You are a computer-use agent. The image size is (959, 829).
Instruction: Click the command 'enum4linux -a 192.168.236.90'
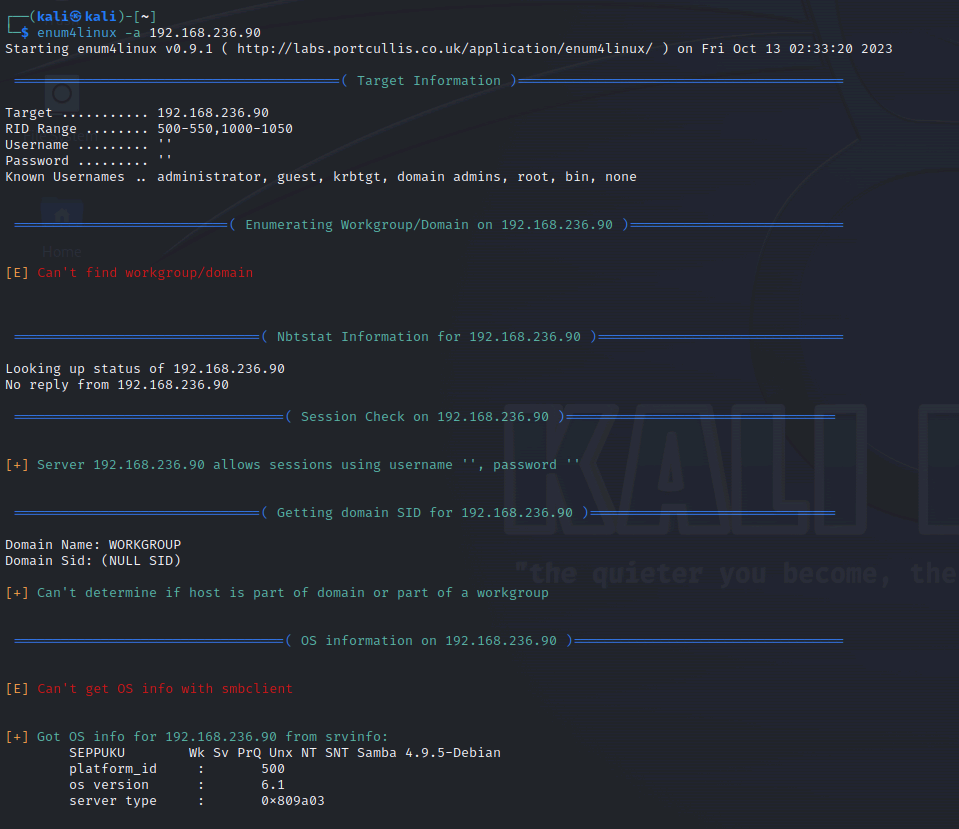pos(149,32)
